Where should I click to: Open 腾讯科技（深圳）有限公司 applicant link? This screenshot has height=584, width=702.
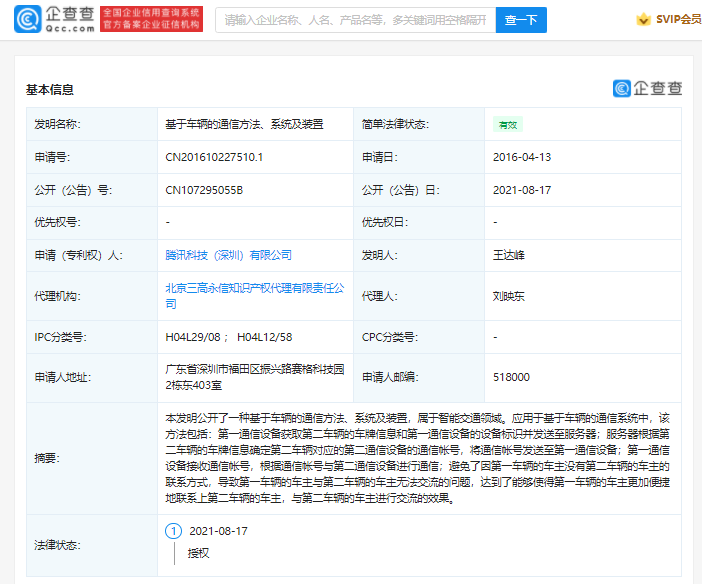228,255
